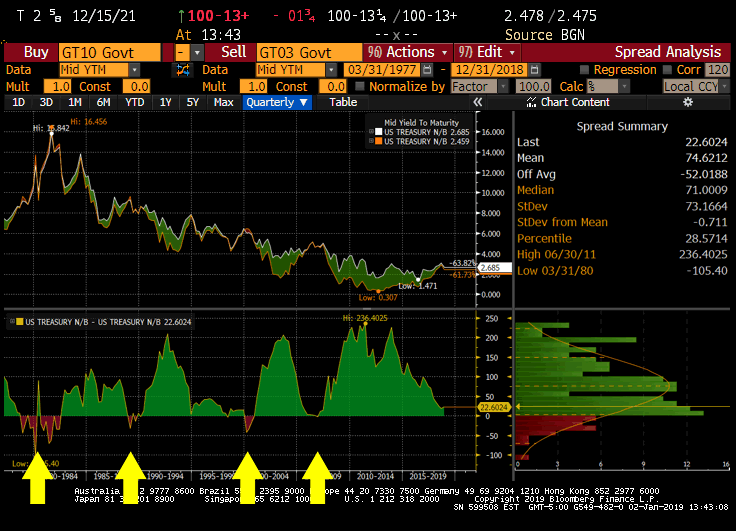Collapse side panel with double chevron
This screenshot has height=531, width=736.
[x=478, y=102]
